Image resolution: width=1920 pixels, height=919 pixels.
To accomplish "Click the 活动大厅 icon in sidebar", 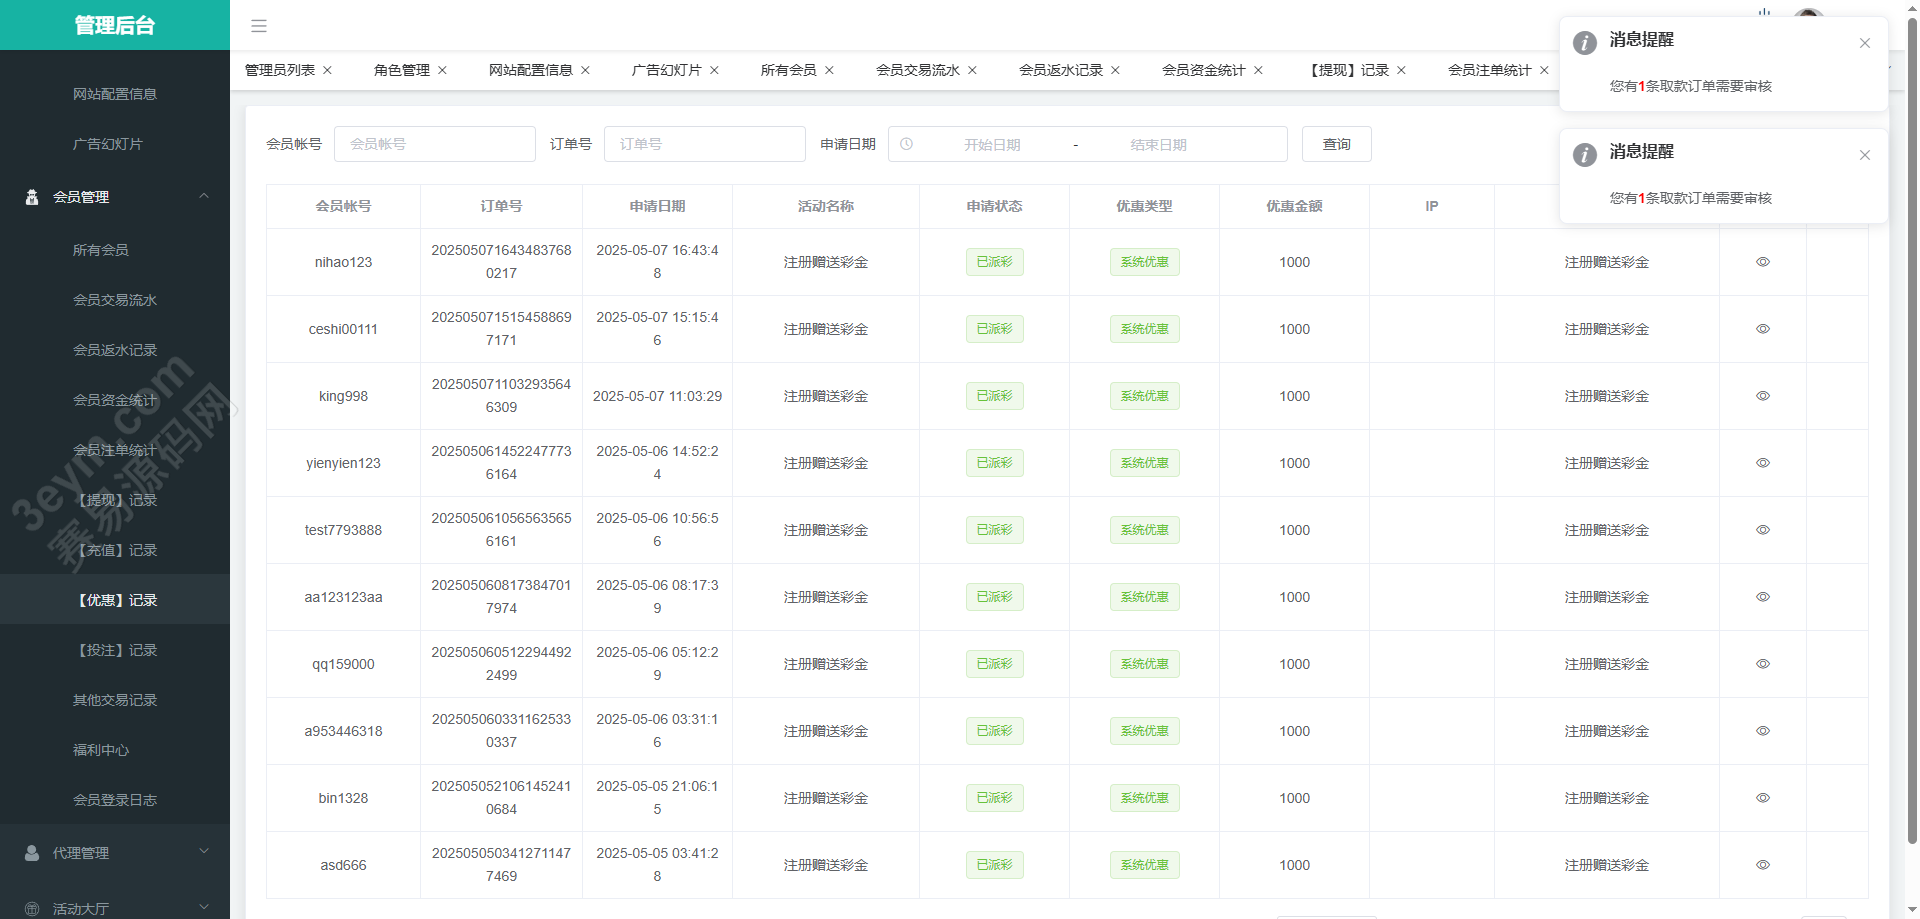I will [32, 908].
